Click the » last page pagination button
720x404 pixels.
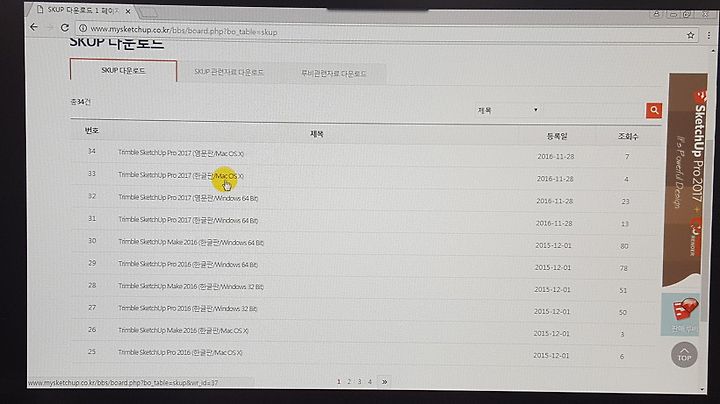click(x=384, y=382)
